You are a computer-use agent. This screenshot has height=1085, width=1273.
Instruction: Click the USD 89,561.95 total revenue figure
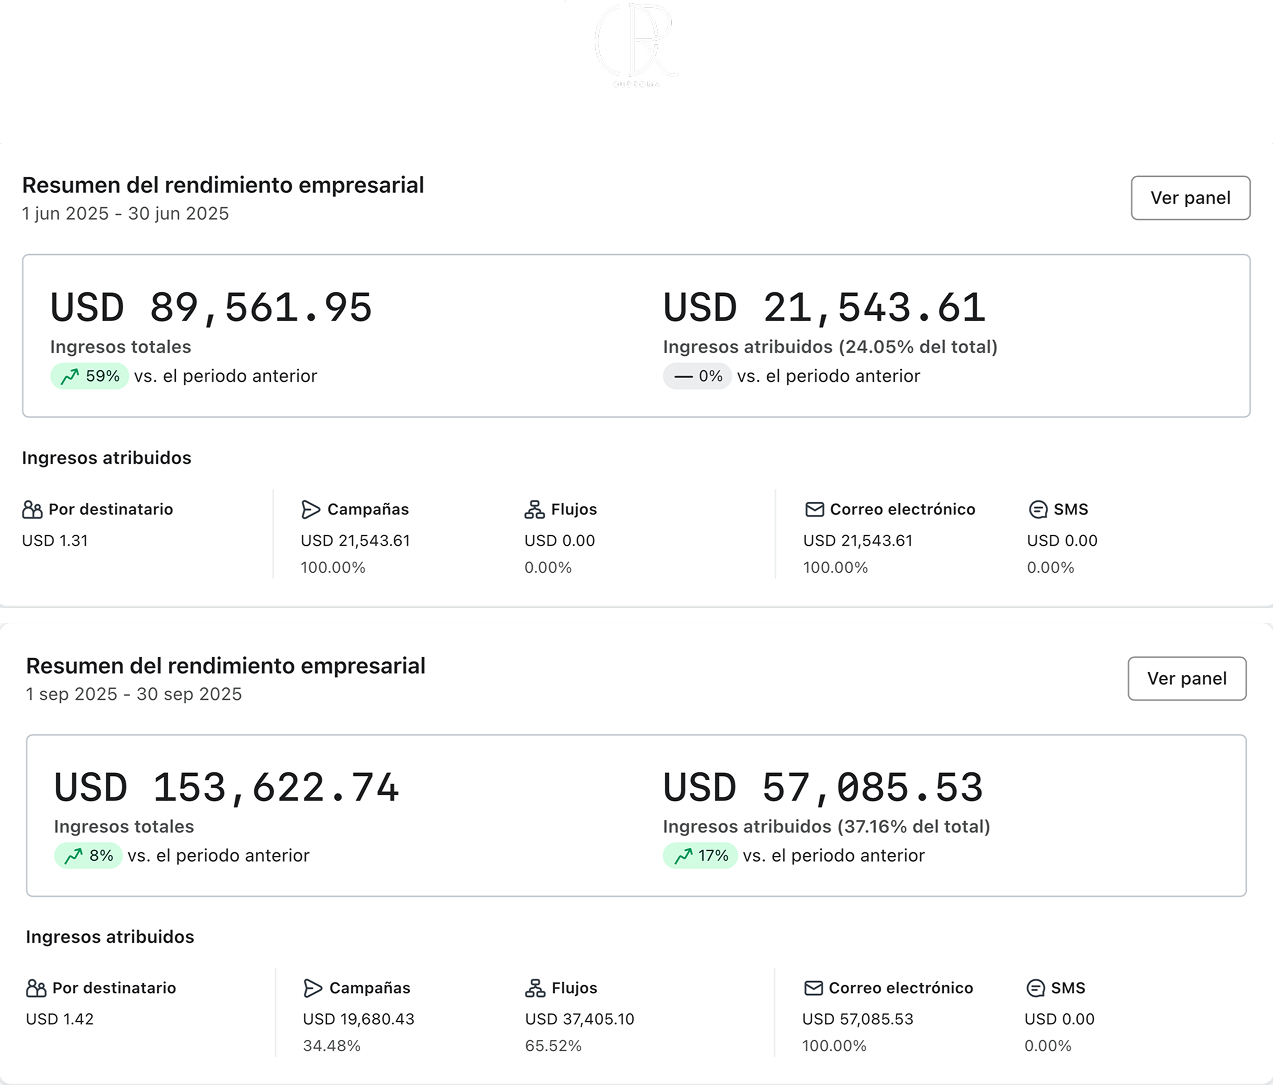(211, 308)
